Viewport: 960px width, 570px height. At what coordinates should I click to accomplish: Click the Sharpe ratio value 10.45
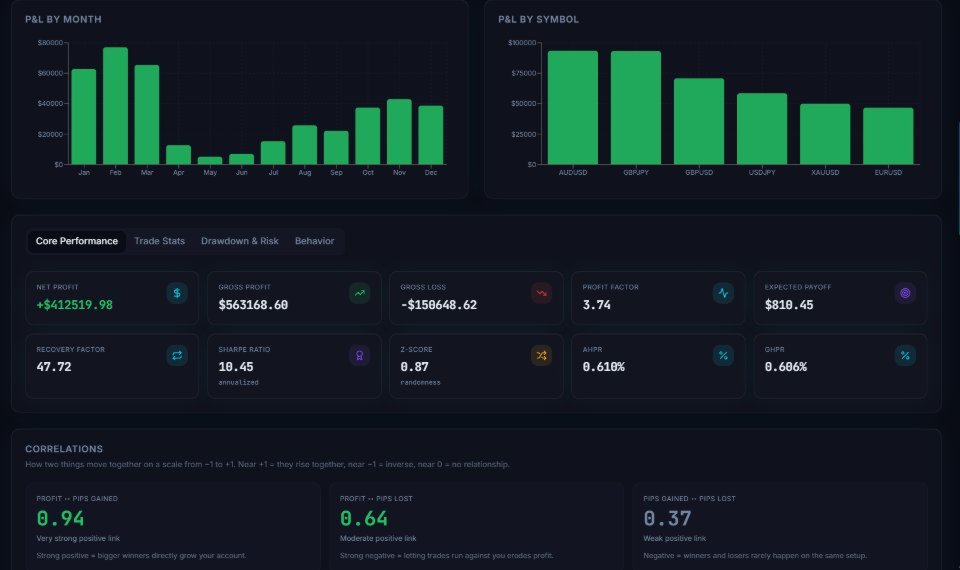coord(236,367)
